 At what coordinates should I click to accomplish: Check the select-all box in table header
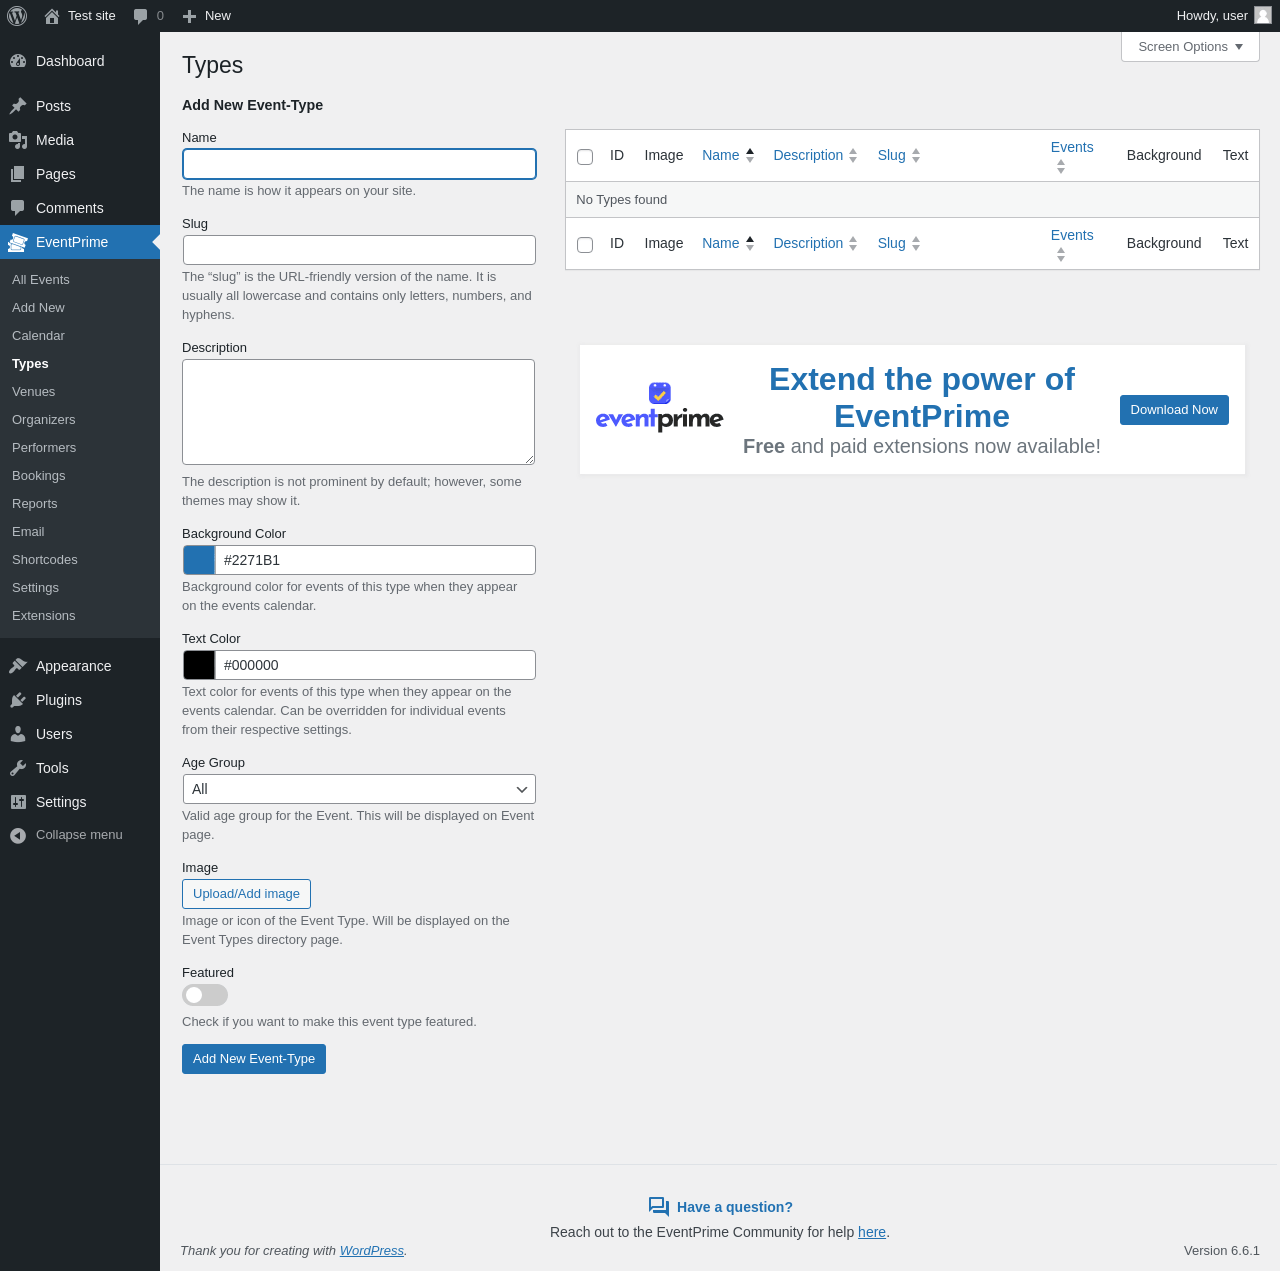(585, 157)
